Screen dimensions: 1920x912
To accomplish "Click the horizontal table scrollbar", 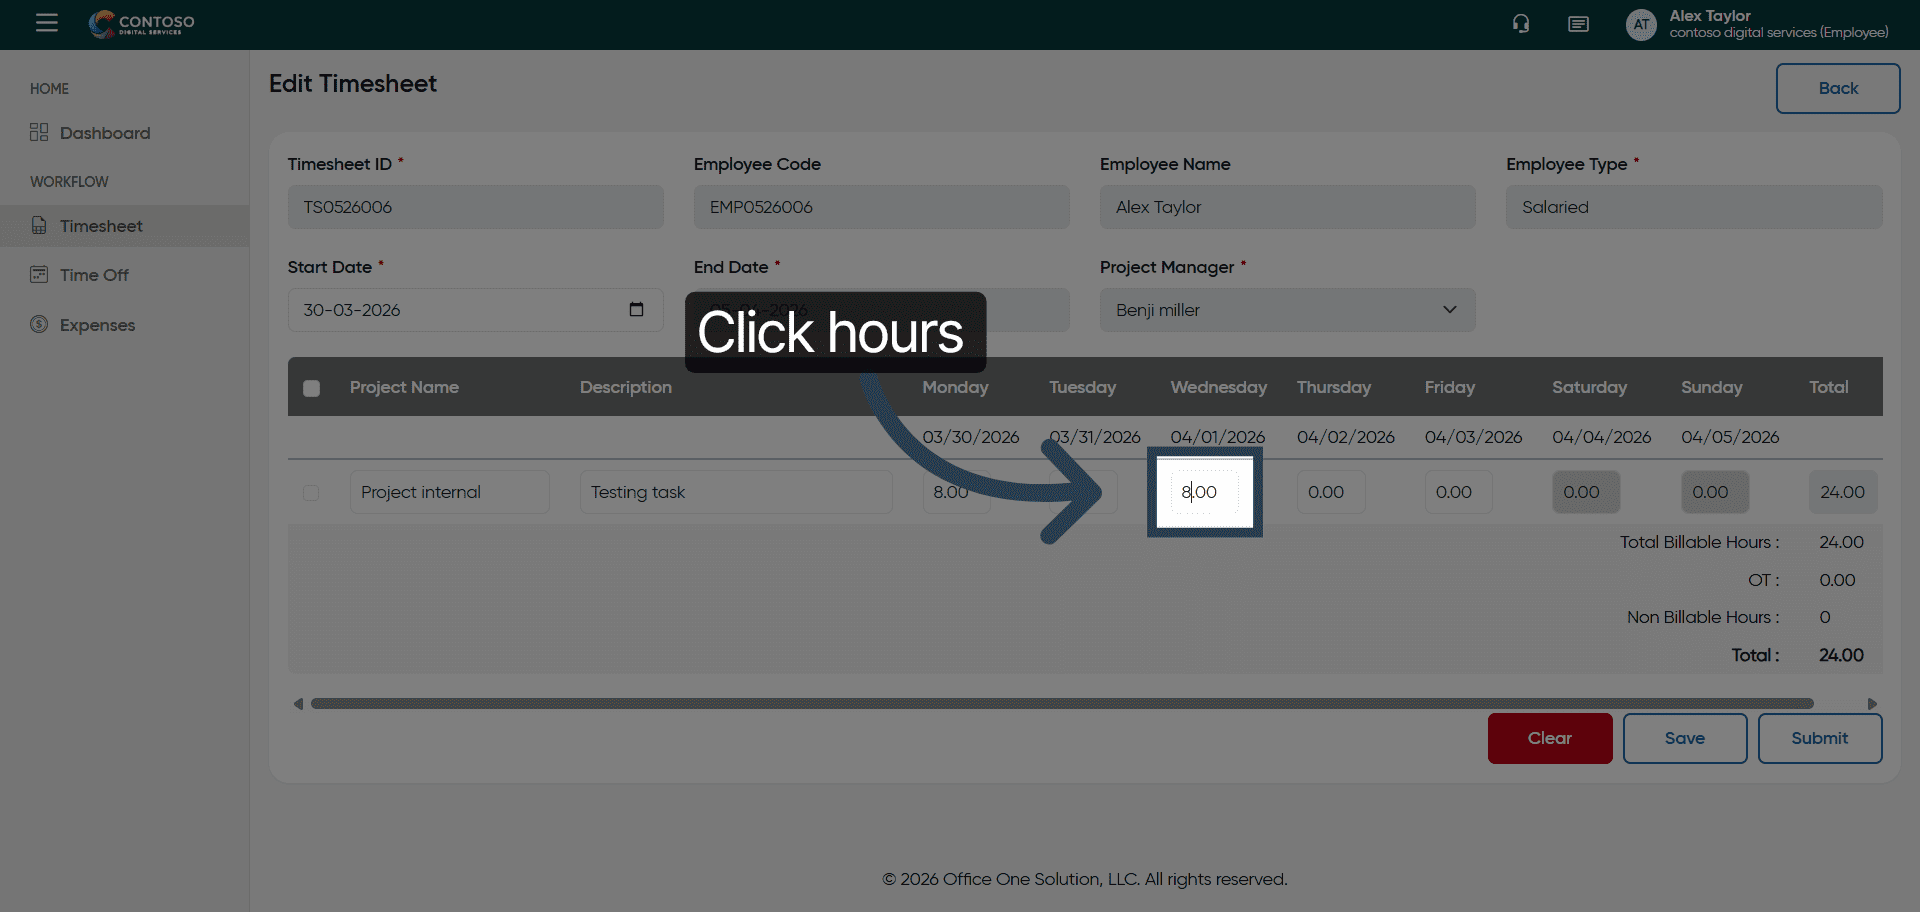I will coord(1060,704).
